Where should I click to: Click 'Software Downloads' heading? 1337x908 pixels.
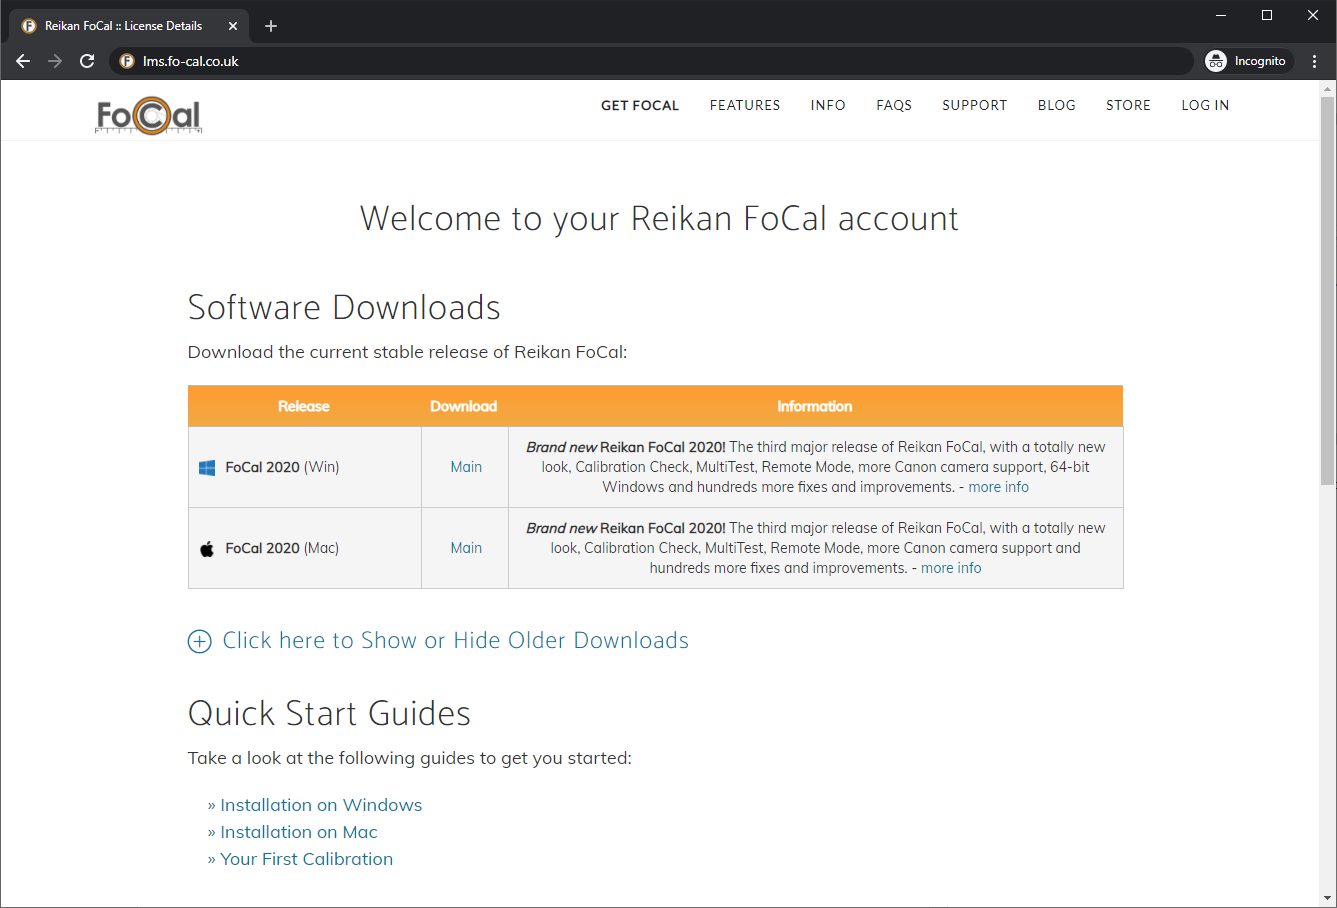[x=344, y=307]
